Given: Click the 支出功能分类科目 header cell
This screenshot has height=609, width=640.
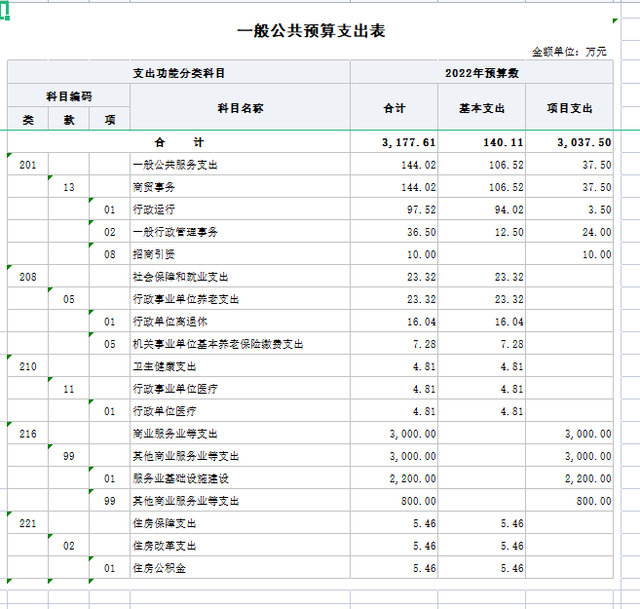Looking at the screenshot, I should coord(179,73).
